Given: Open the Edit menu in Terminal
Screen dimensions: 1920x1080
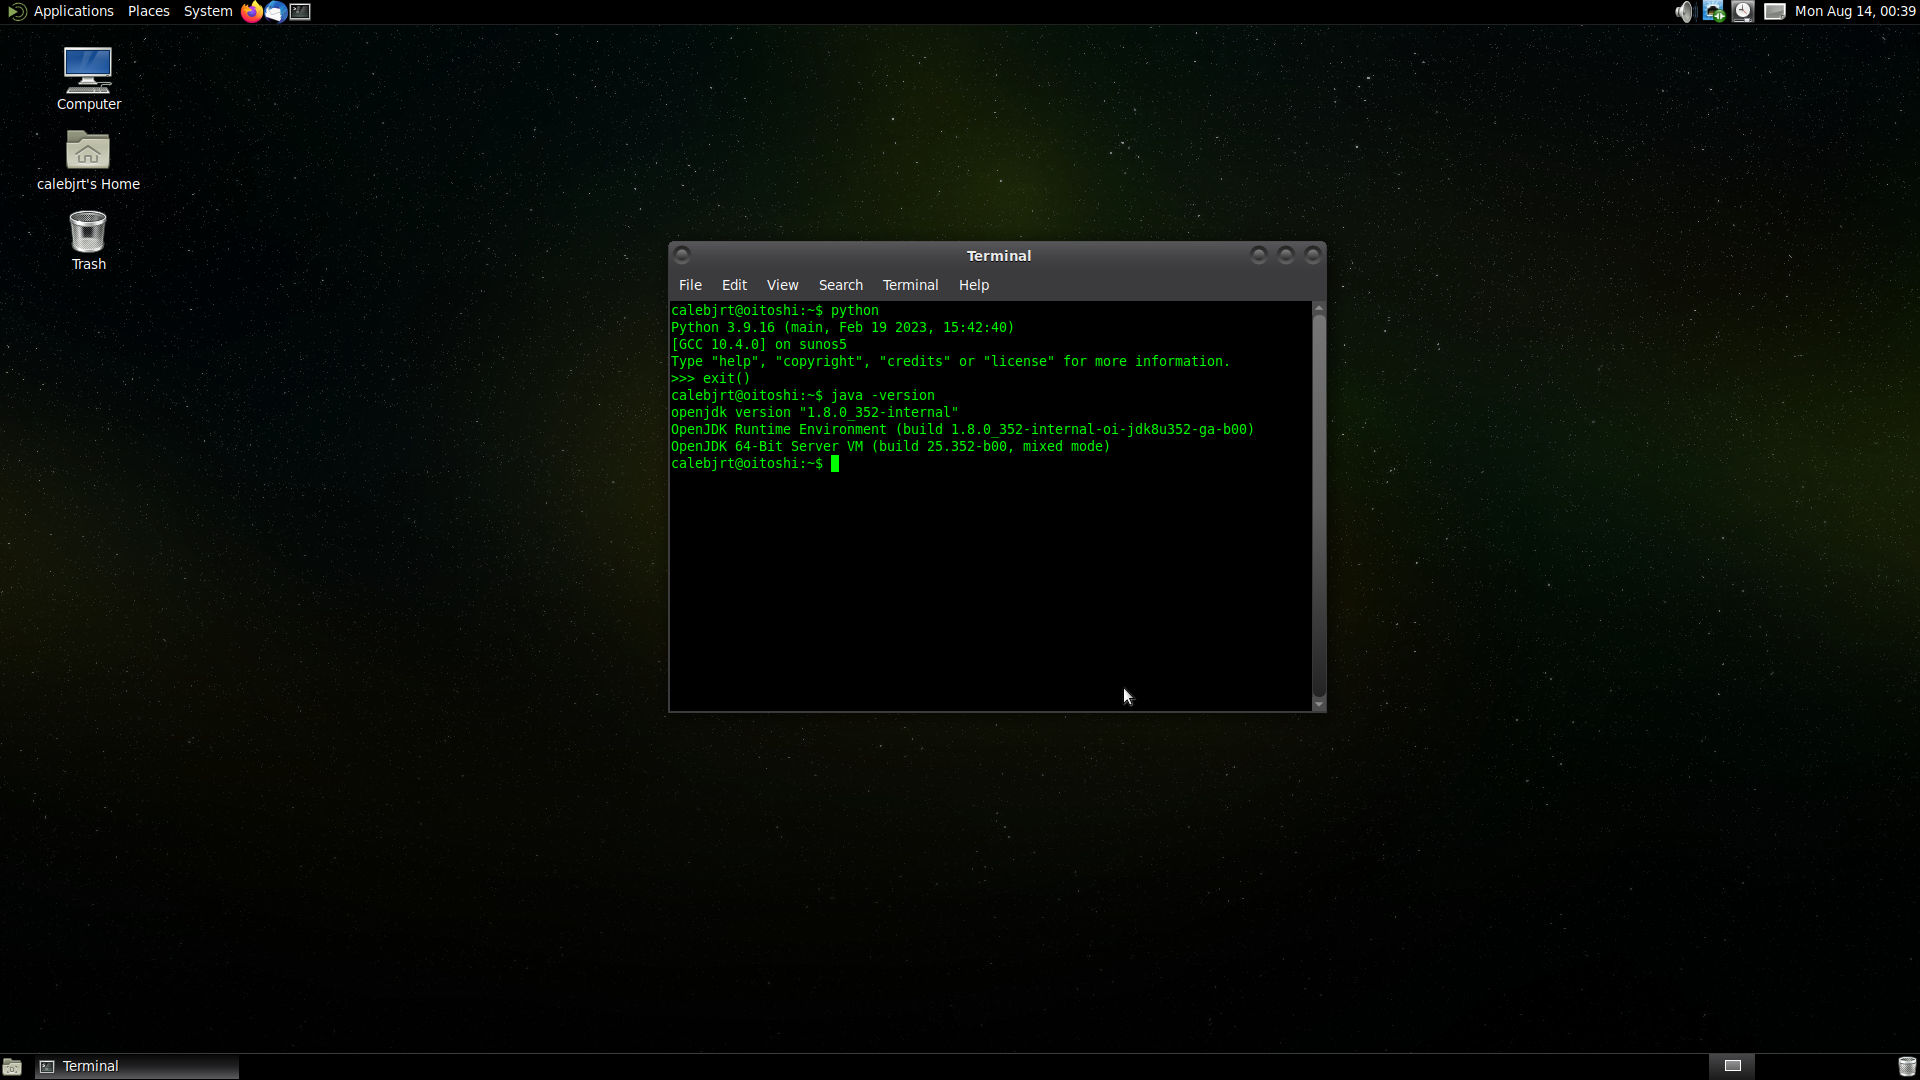Looking at the screenshot, I should pos(734,285).
